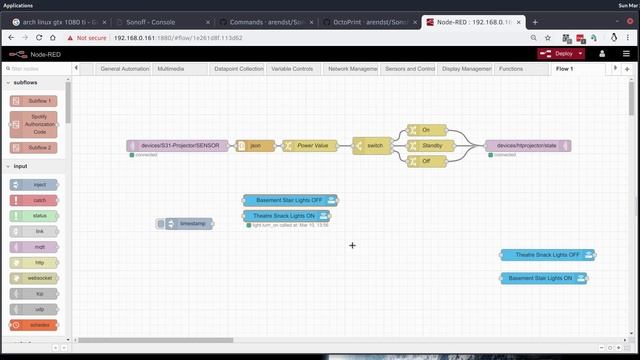Switch to General Automation flow tab
Image resolution: width=640 pixels, height=360 pixels.
click(123, 69)
